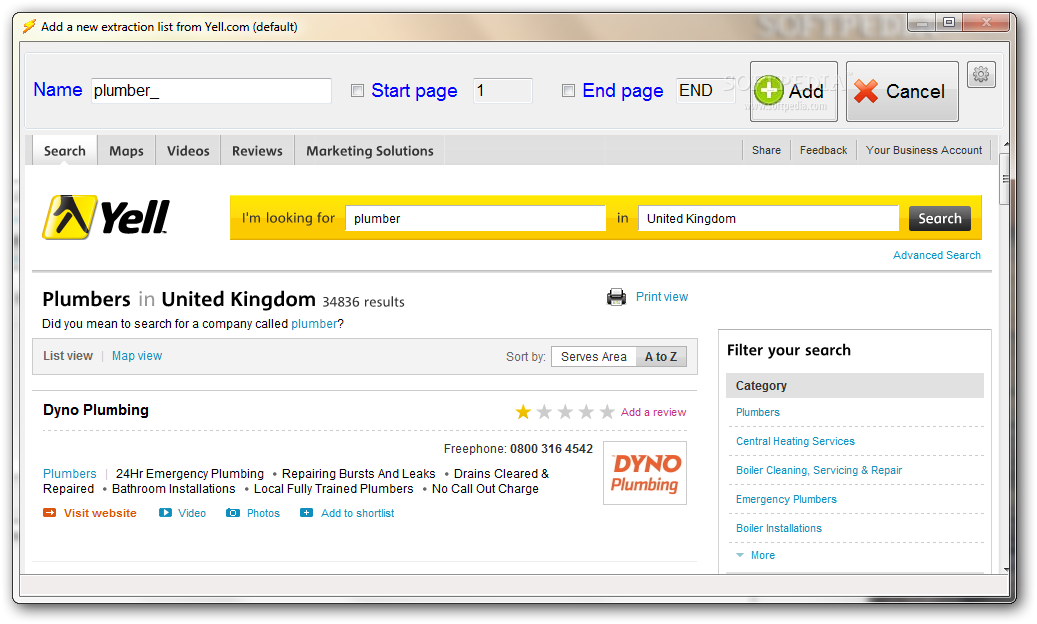Rate Dyno Plumbing with the third star
Image resolution: width=1037 pixels, height=624 pixels.
(x=565, y=412)
